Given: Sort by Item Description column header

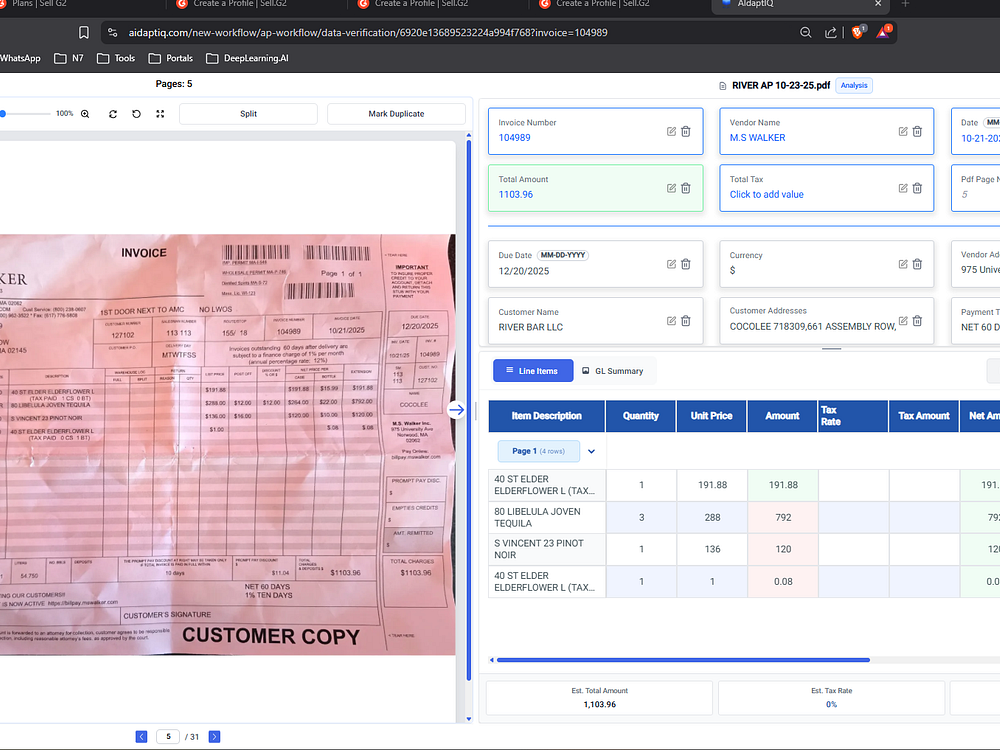Looking at the screenshot, I should pos(547,416).
